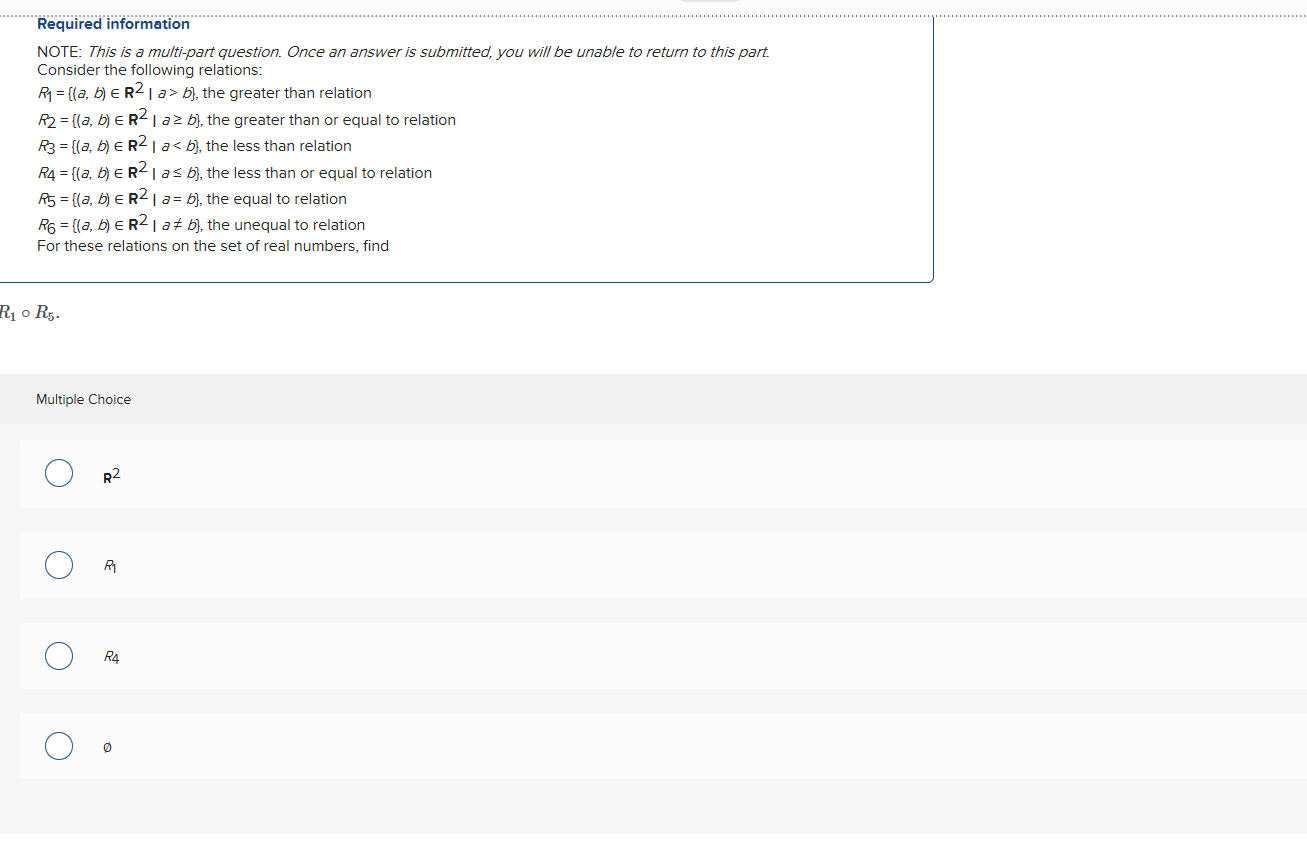Select the R₄ answer option

(x=58, y=656)
